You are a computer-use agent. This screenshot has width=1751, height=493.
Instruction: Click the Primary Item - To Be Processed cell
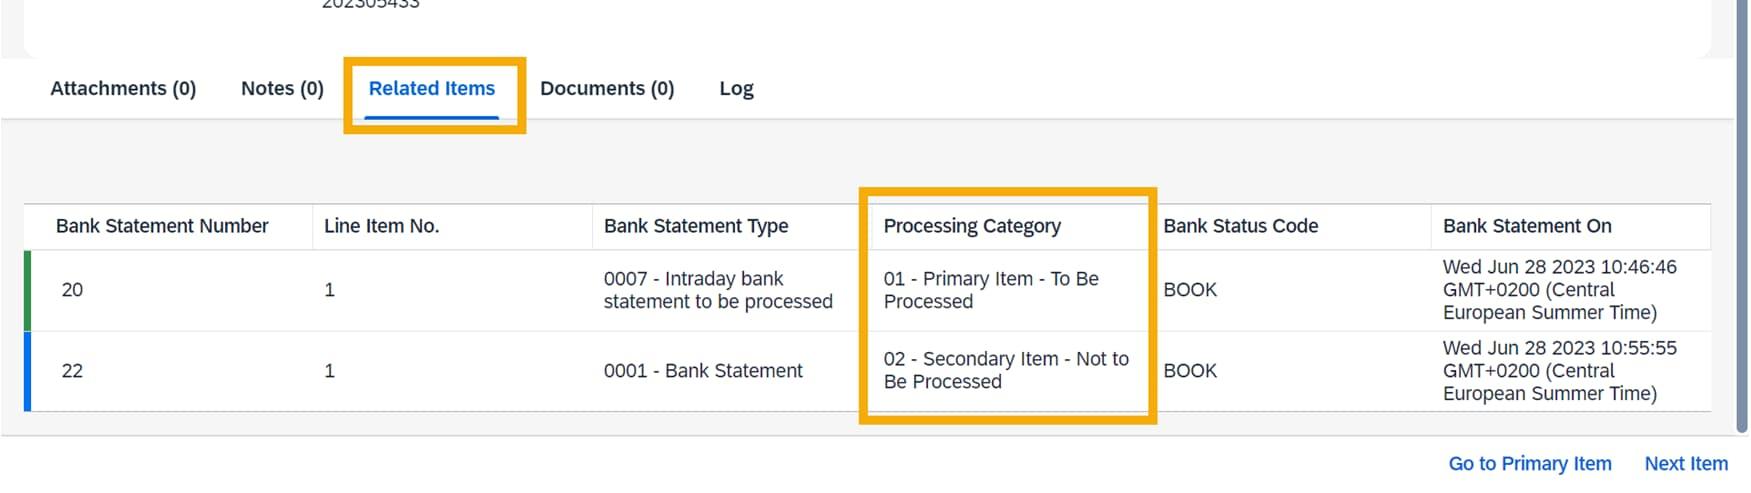coord(990,291)
